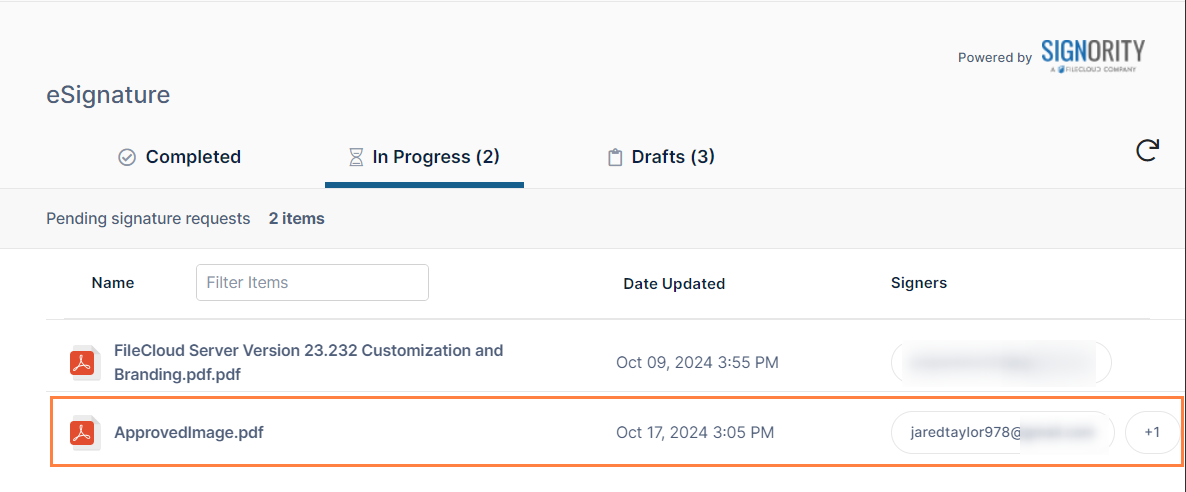Open the Drafts (3) tab

(x=672, y=157)
